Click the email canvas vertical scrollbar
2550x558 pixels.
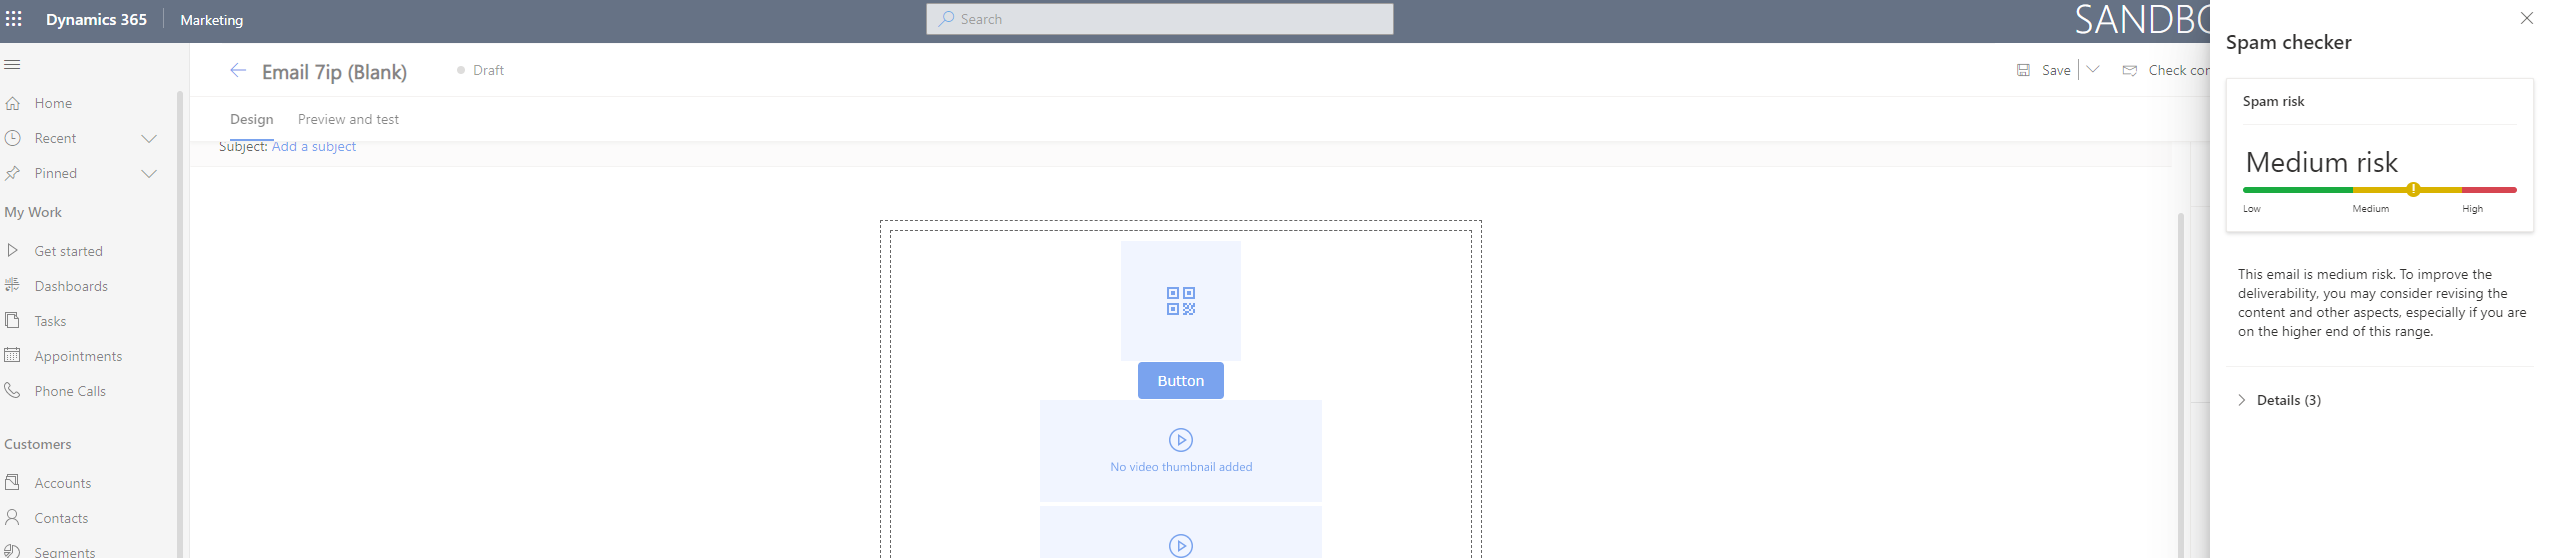tap(2181, 384)
